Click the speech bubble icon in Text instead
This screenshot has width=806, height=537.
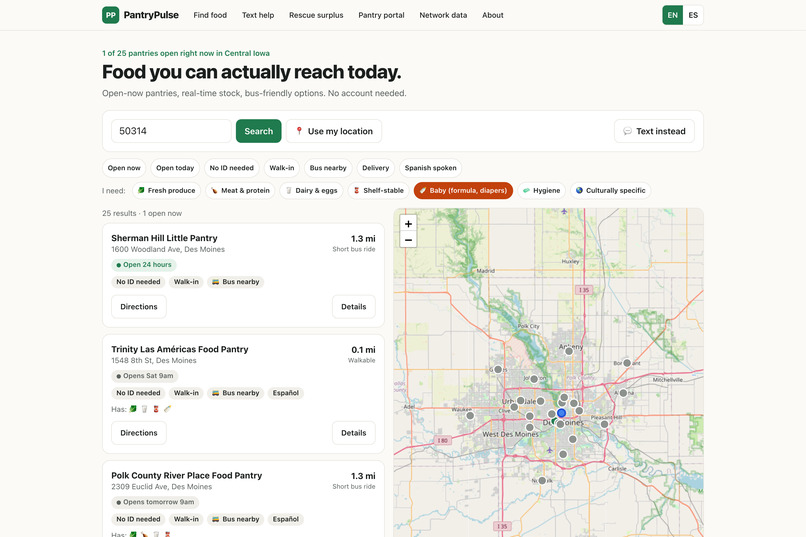(628, 131)
